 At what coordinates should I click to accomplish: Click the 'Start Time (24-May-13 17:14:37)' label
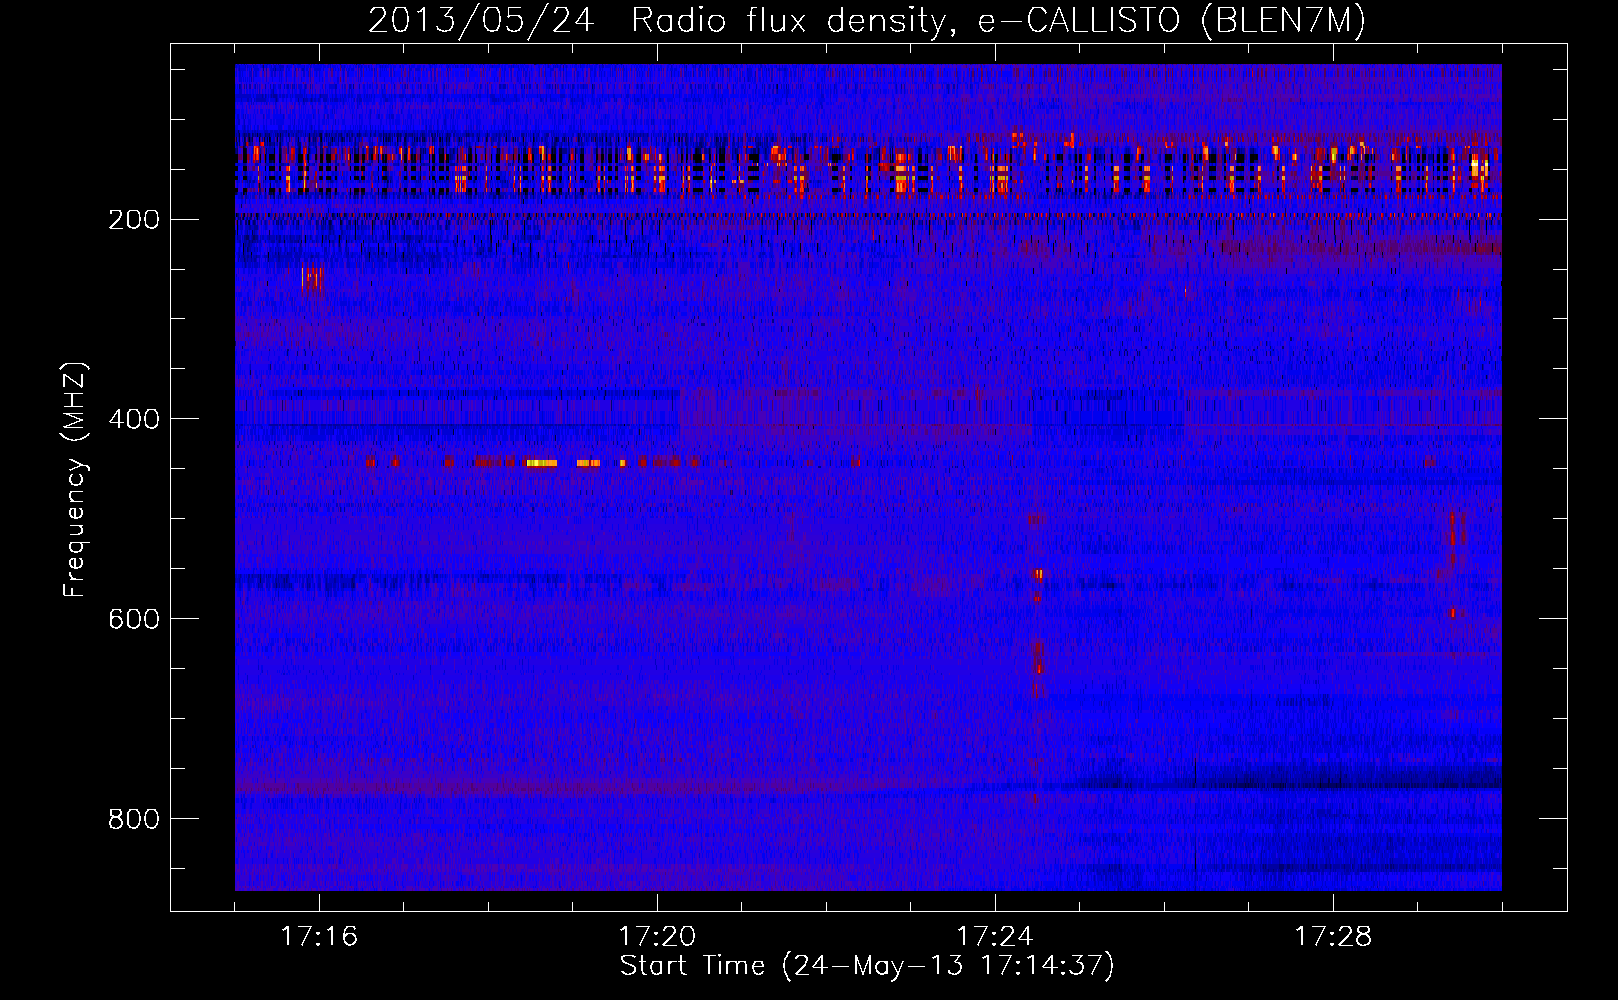867,966
